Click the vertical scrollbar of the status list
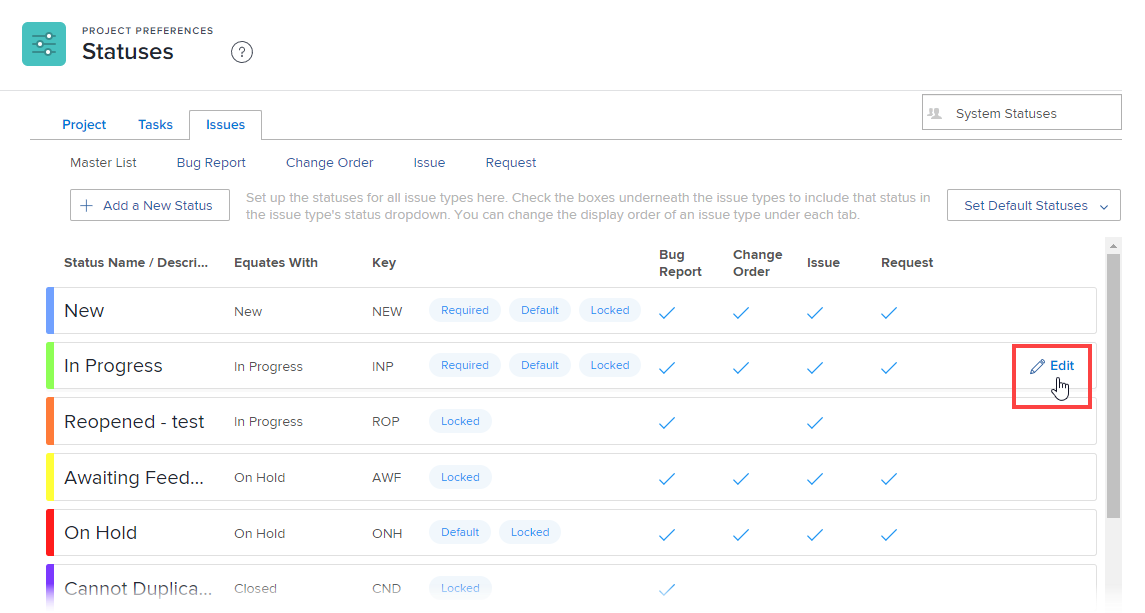 (1113, 380)
